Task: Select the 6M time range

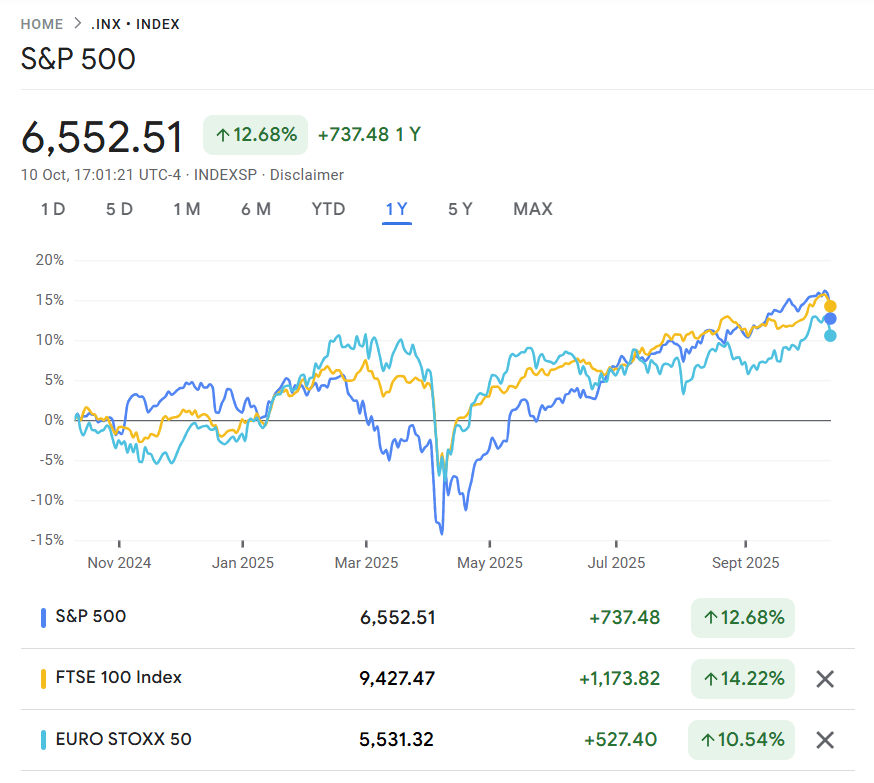Action: [x=255, y=209]
